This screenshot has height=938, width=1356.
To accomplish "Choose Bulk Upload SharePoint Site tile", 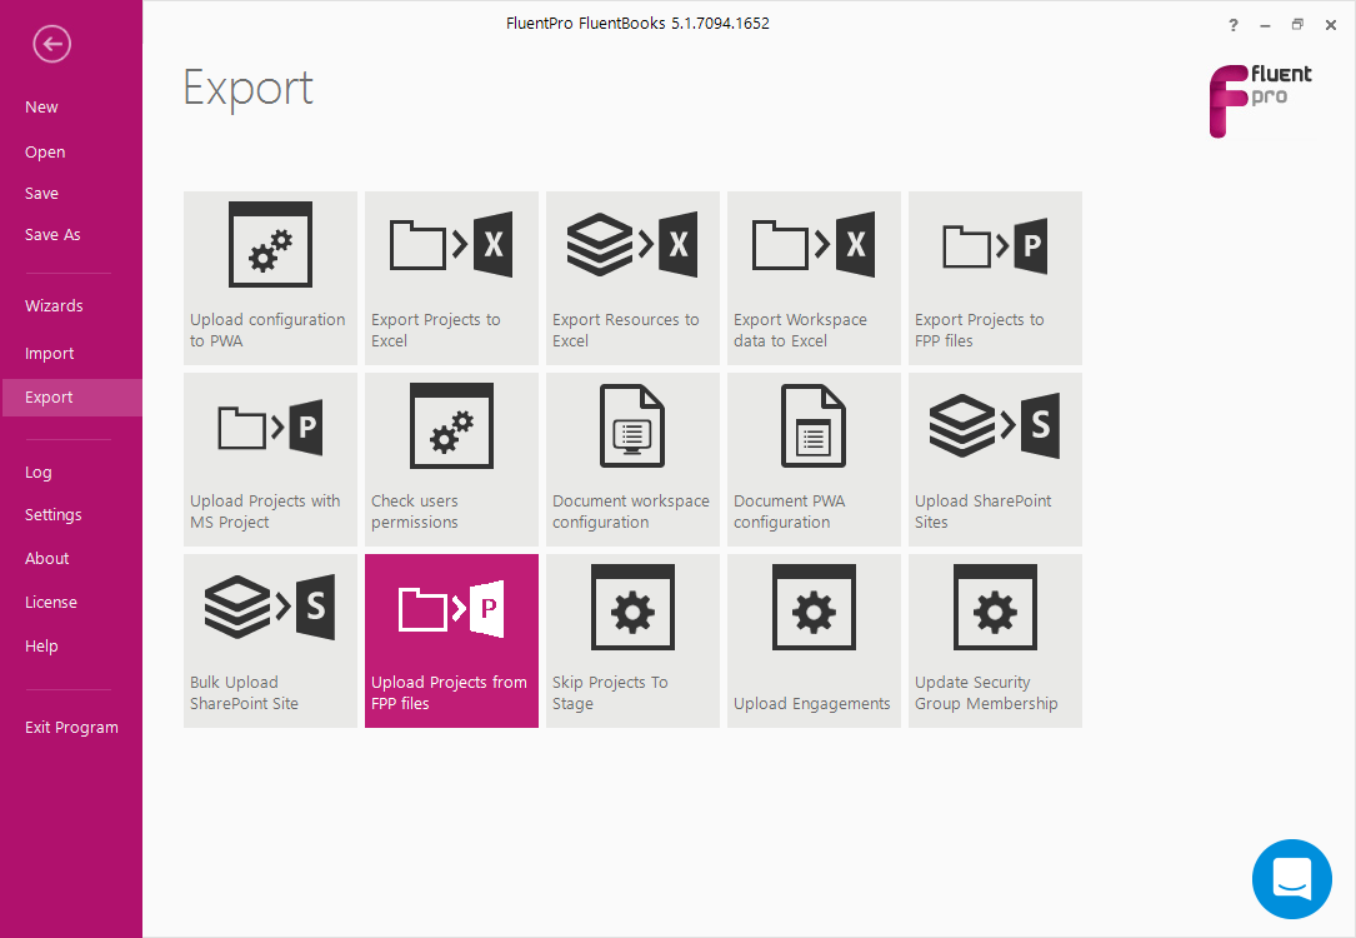I will click(270, 641).
